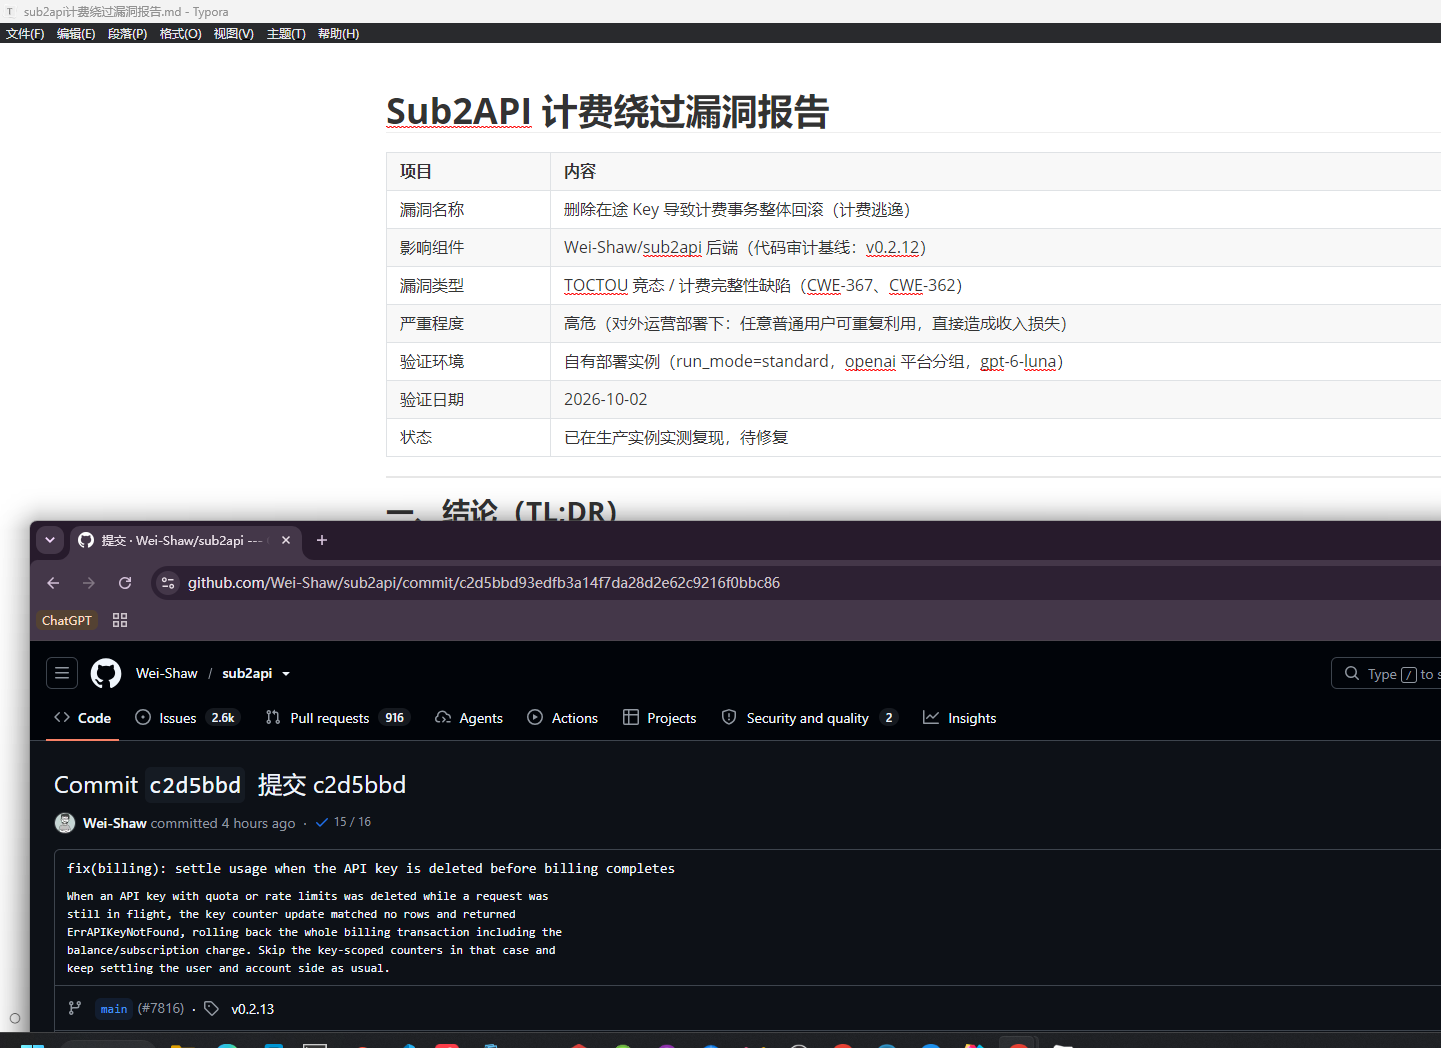Expand the sub2api repository dropdown caret
Image resolution: width=1441 pixels, height=1048 pixels.
[286, 674]
